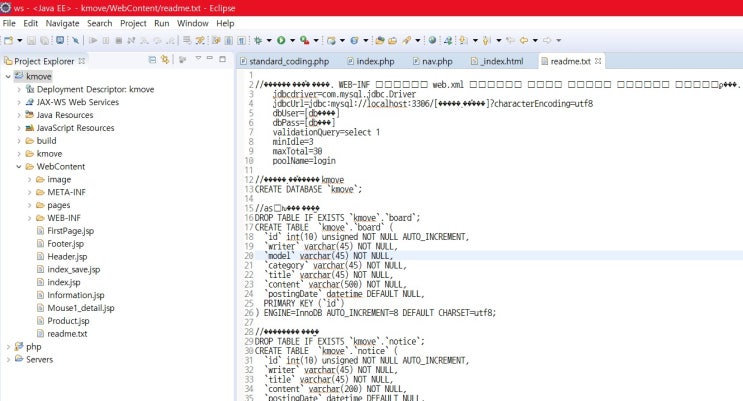Screen dimensions: 743x401
Task: Click the Resume debug icon
Action: coord(93,41)
